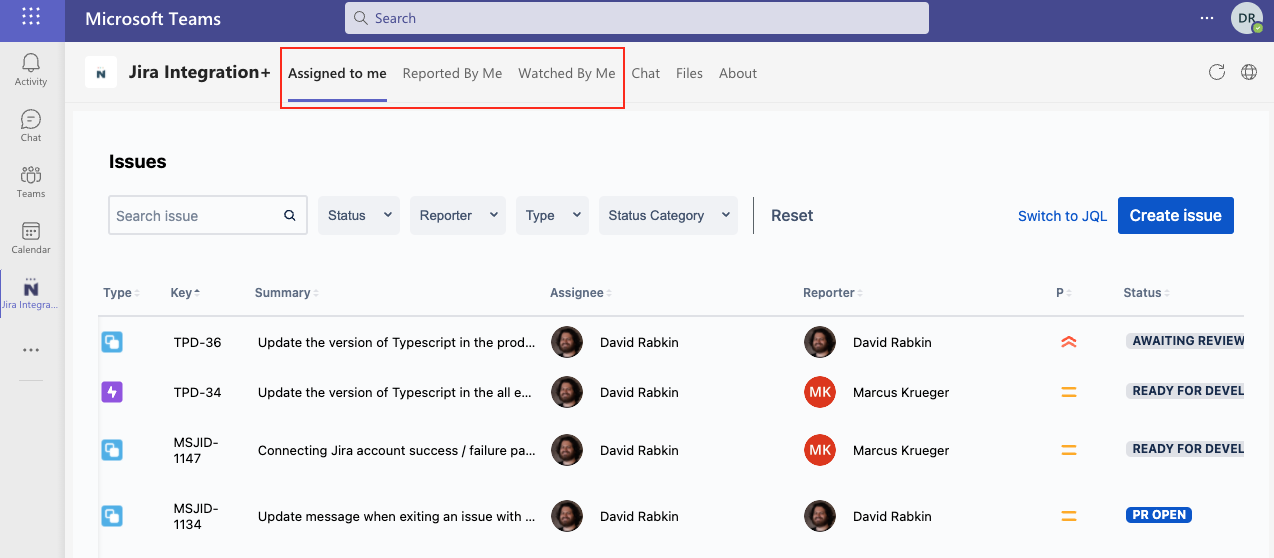Click the purple epic icon for TPD-34
This screenshot has width=1274, height=558.
point(112,392)
